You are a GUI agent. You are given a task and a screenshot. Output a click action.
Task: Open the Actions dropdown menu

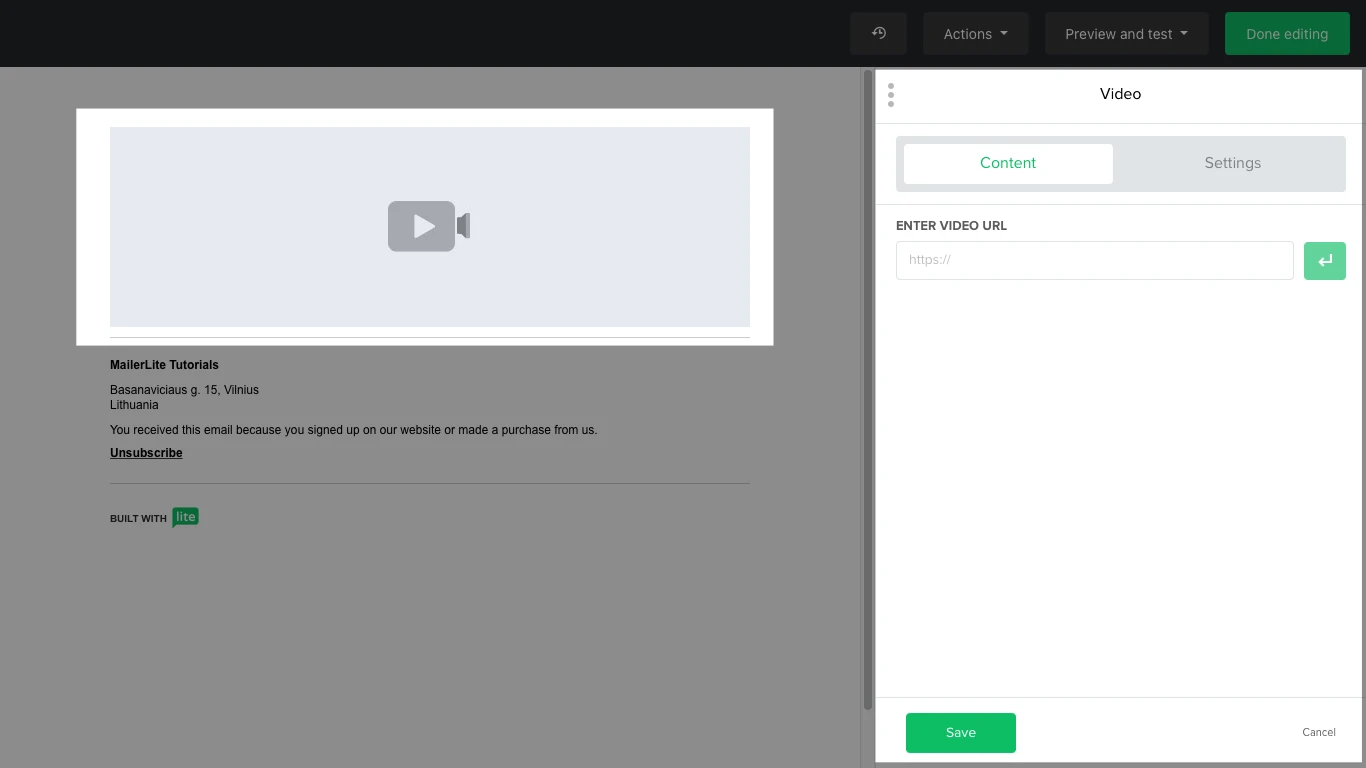(x=975, y=34)
